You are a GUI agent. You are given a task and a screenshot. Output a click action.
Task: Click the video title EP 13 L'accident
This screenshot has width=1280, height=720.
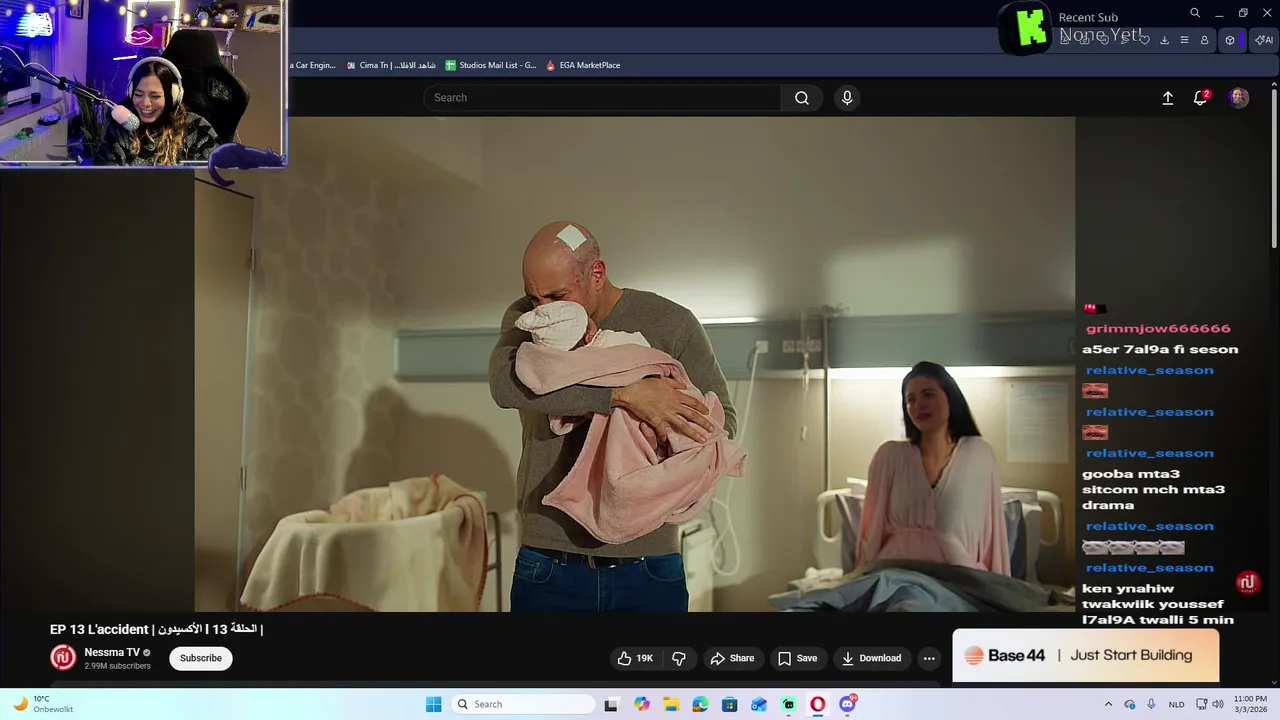(156, 629)
